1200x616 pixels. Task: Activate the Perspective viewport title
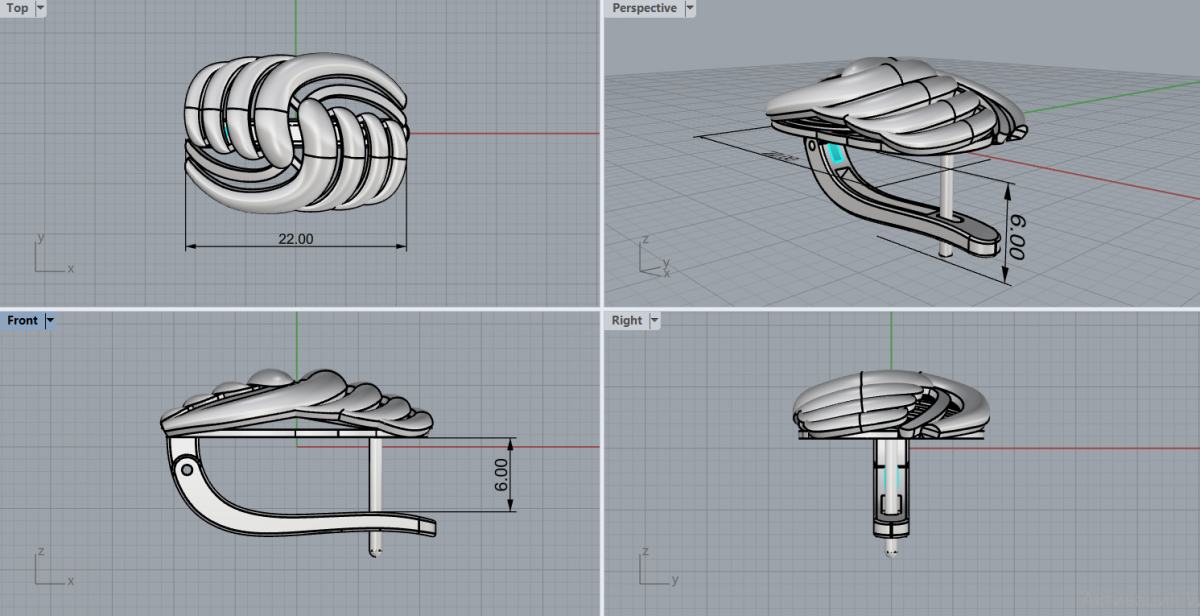pos(644,8)
